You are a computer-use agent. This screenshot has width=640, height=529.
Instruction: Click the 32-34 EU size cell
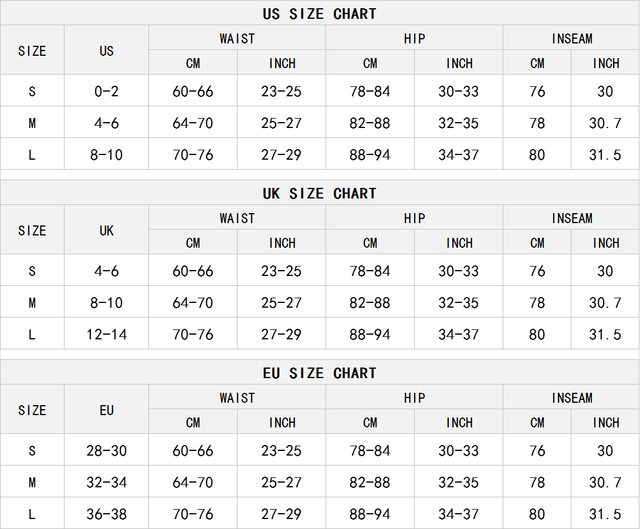click(x=107, y=483)
